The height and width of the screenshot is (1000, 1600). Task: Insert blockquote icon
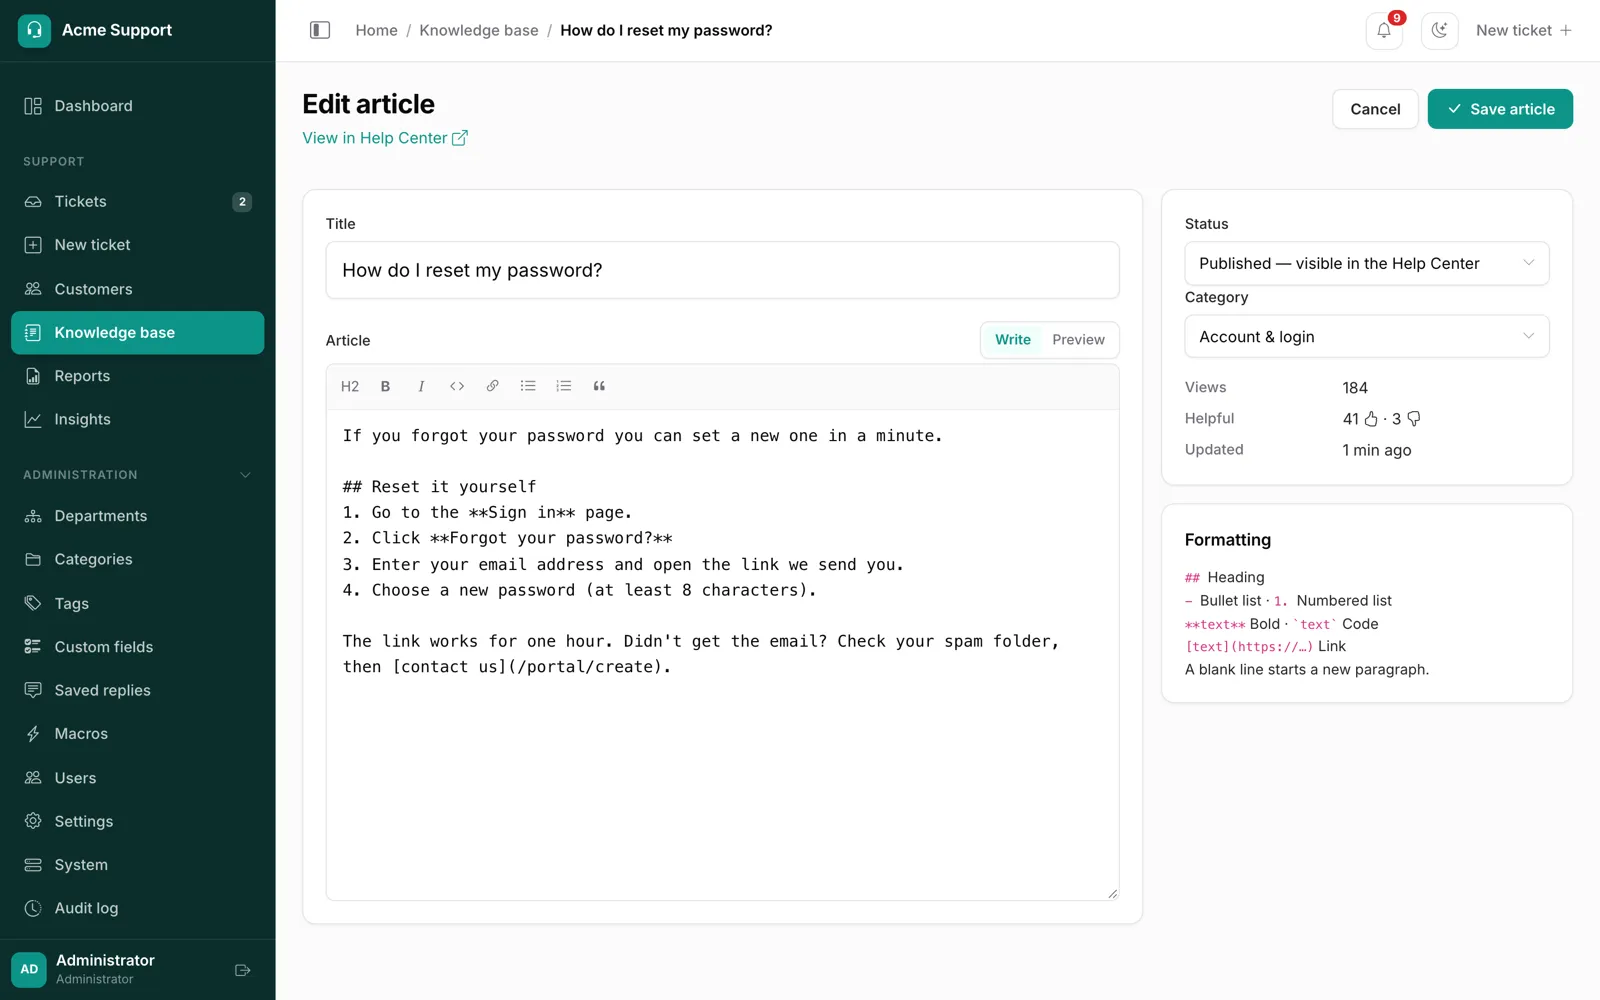coord(599,386)
